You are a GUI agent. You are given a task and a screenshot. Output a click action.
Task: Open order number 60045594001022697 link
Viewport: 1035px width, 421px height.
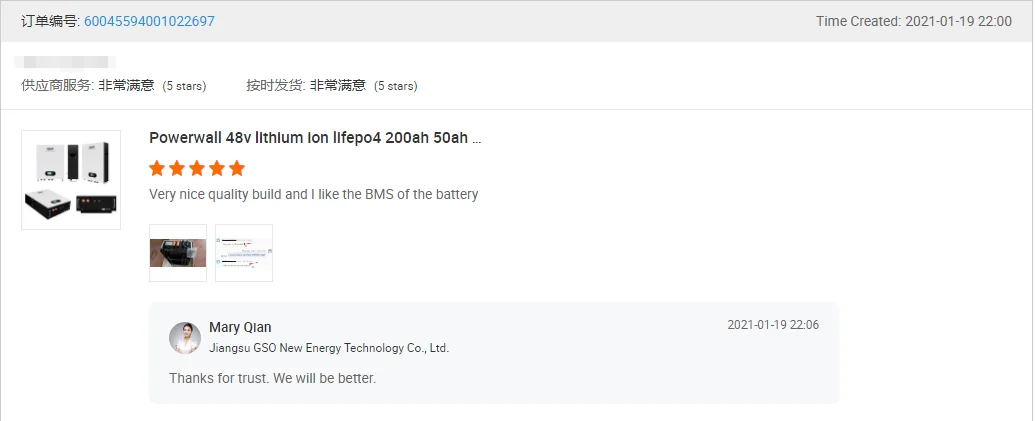coord(149,21)
